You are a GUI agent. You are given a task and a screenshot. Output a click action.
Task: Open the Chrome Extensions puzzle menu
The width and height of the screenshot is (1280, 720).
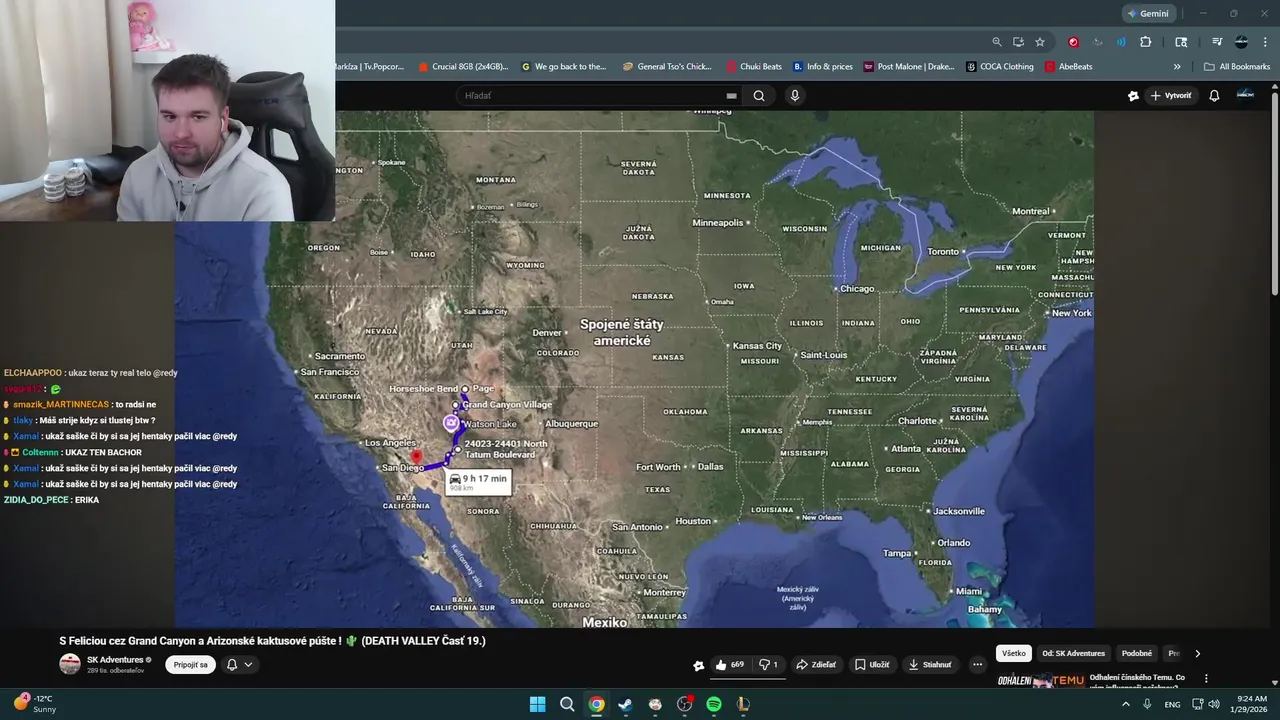[1146, 42]
